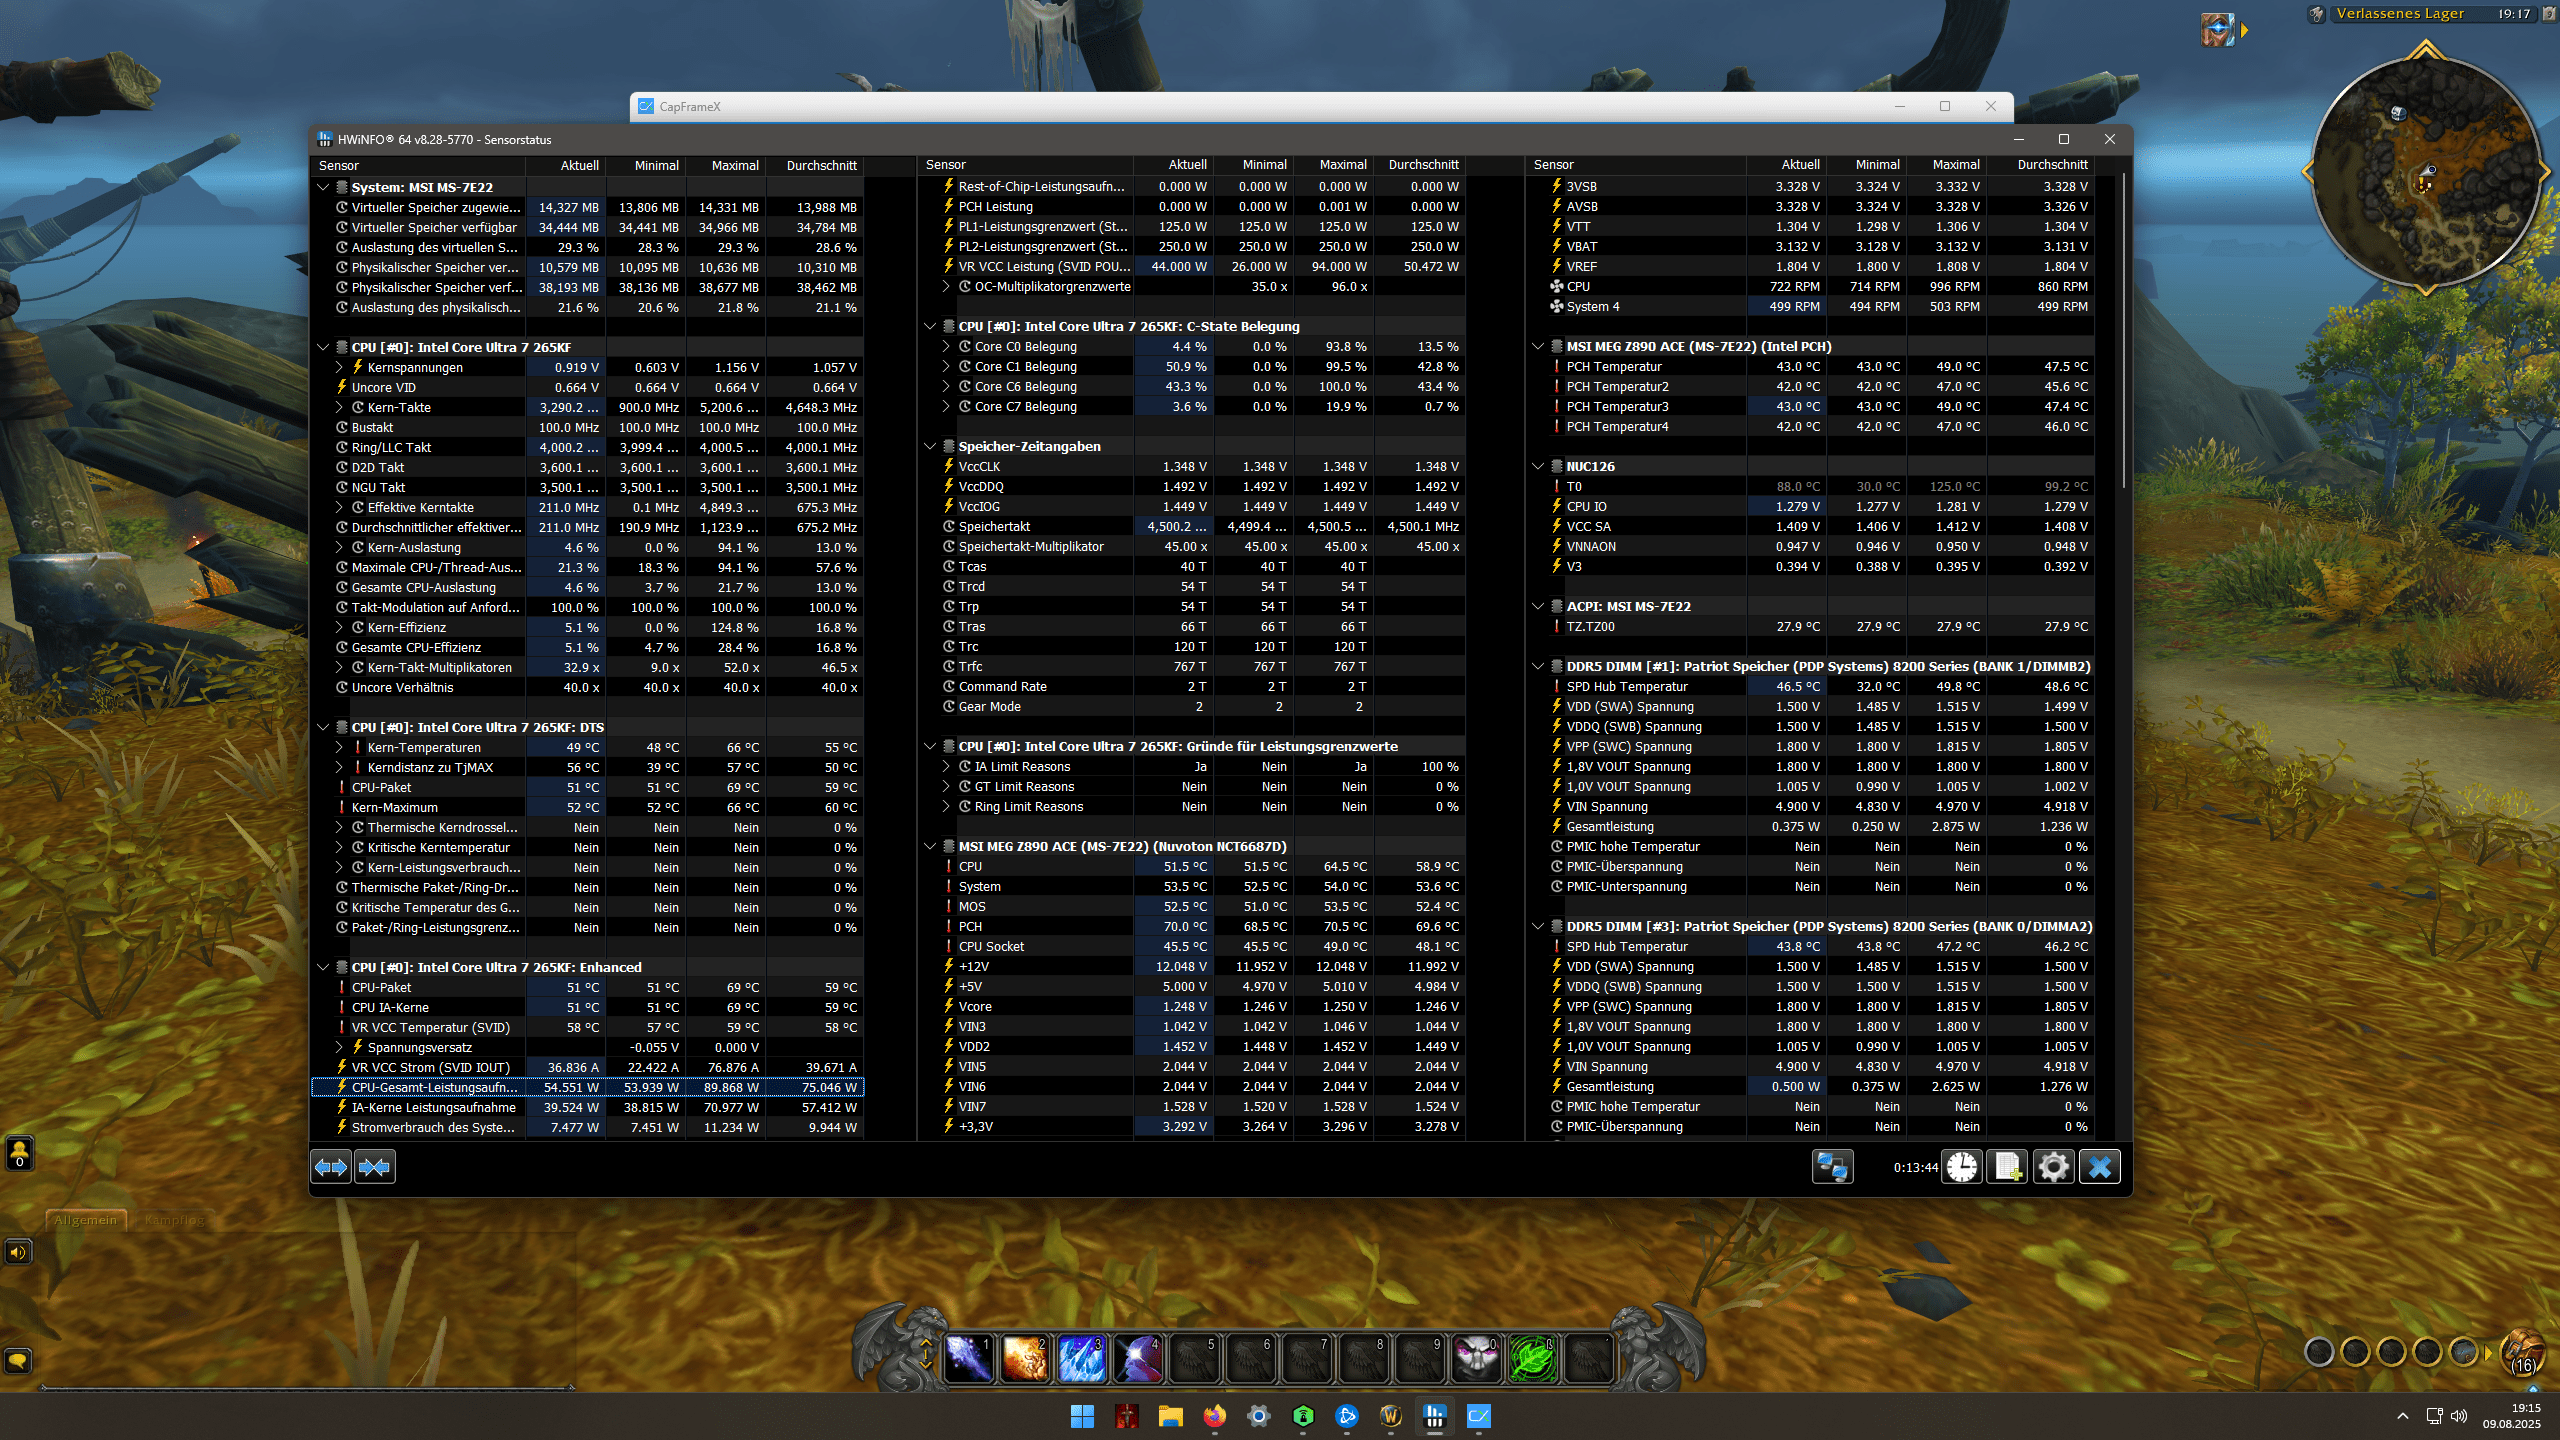2560x1440 pixels.
Task: Switch to the Kampflog chat tab
Action: [x=174, y=1220]
